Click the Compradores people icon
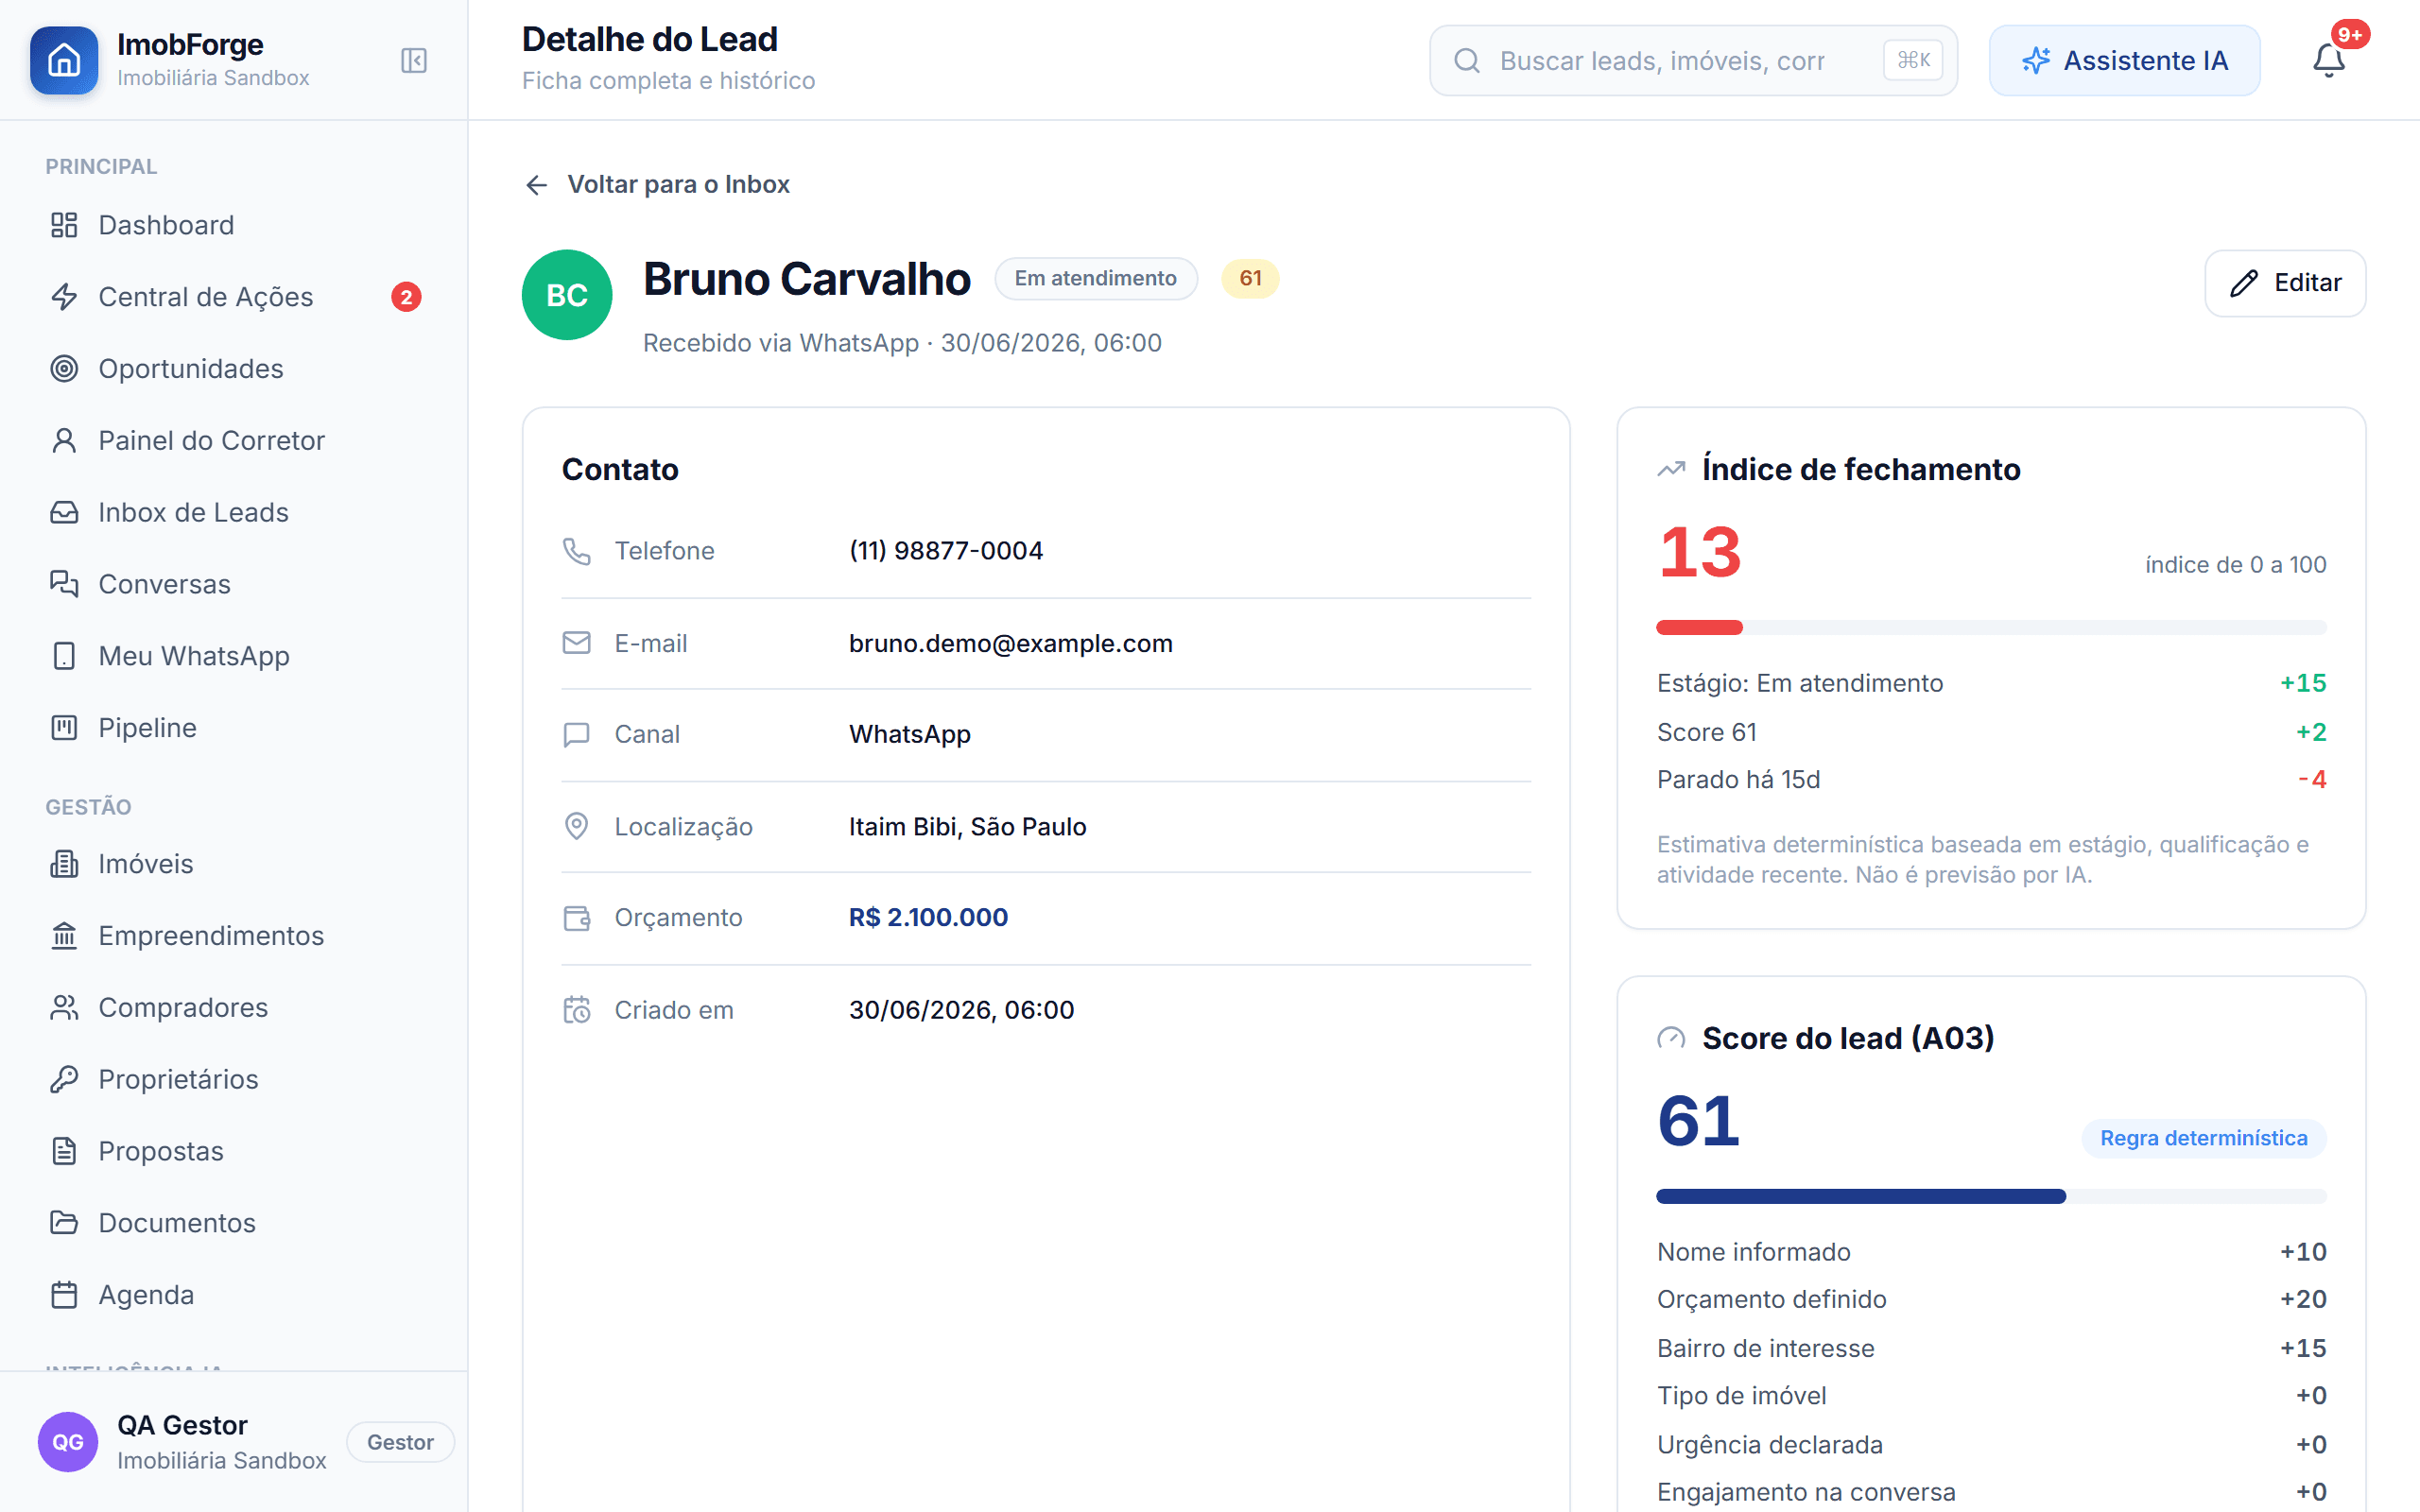 (x=64, y=1008)
